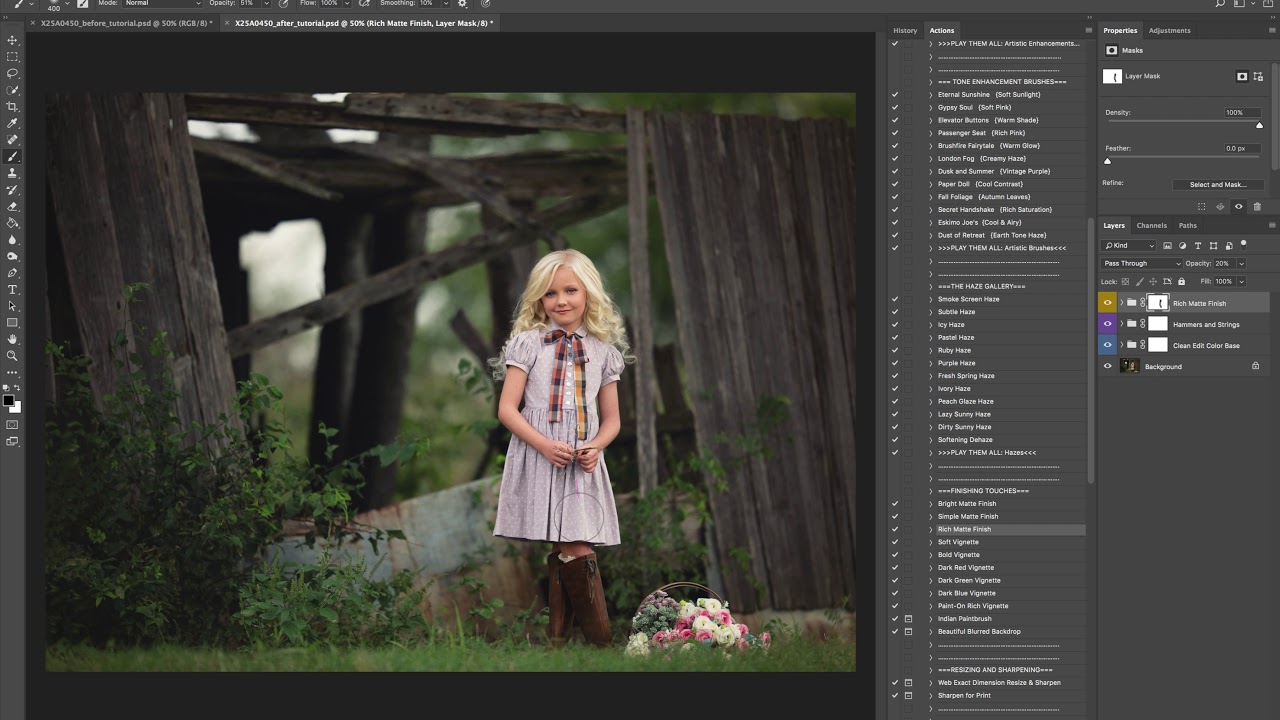The image size is (1280, 720).
Task: Click the Select and Mask button
Action: tap(1217, 185)
